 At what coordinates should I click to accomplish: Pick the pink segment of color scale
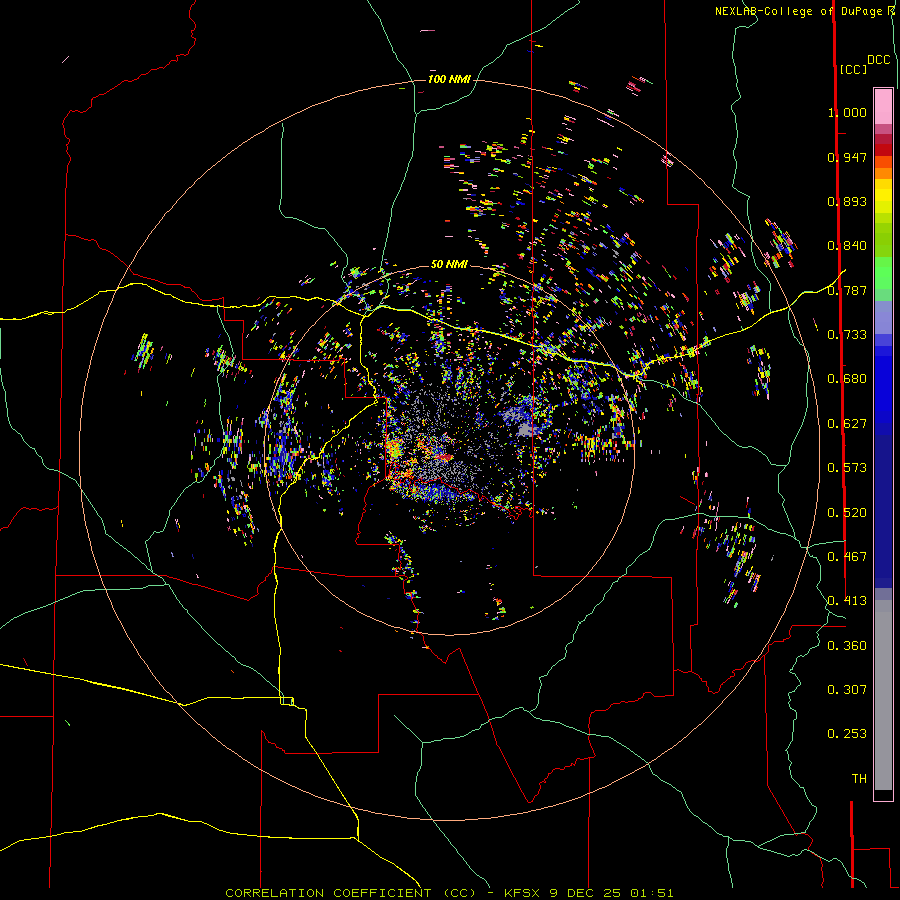pos(883,107)
